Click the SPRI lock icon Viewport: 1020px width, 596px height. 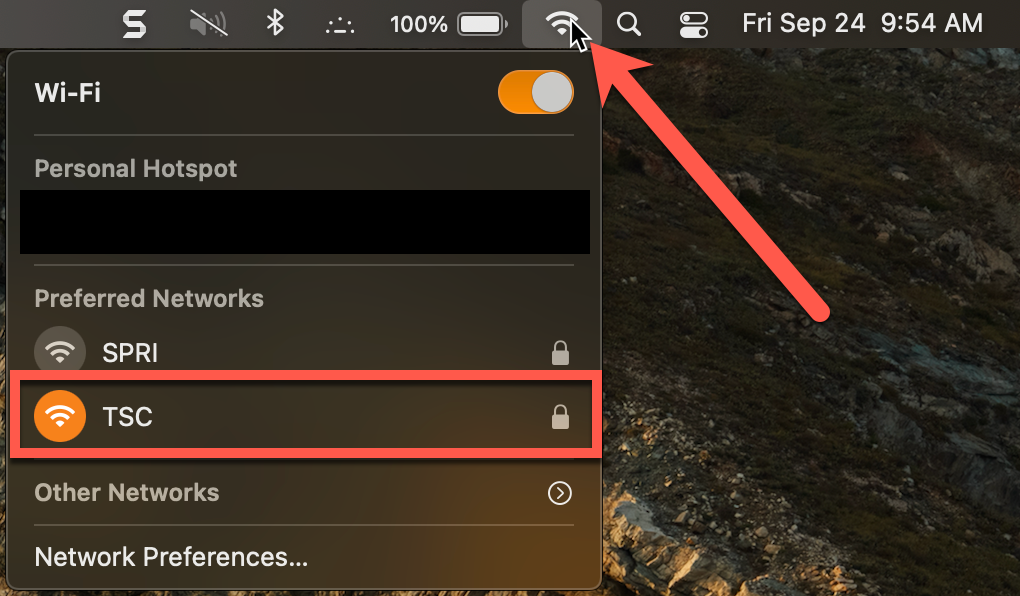tap(560, 352)
